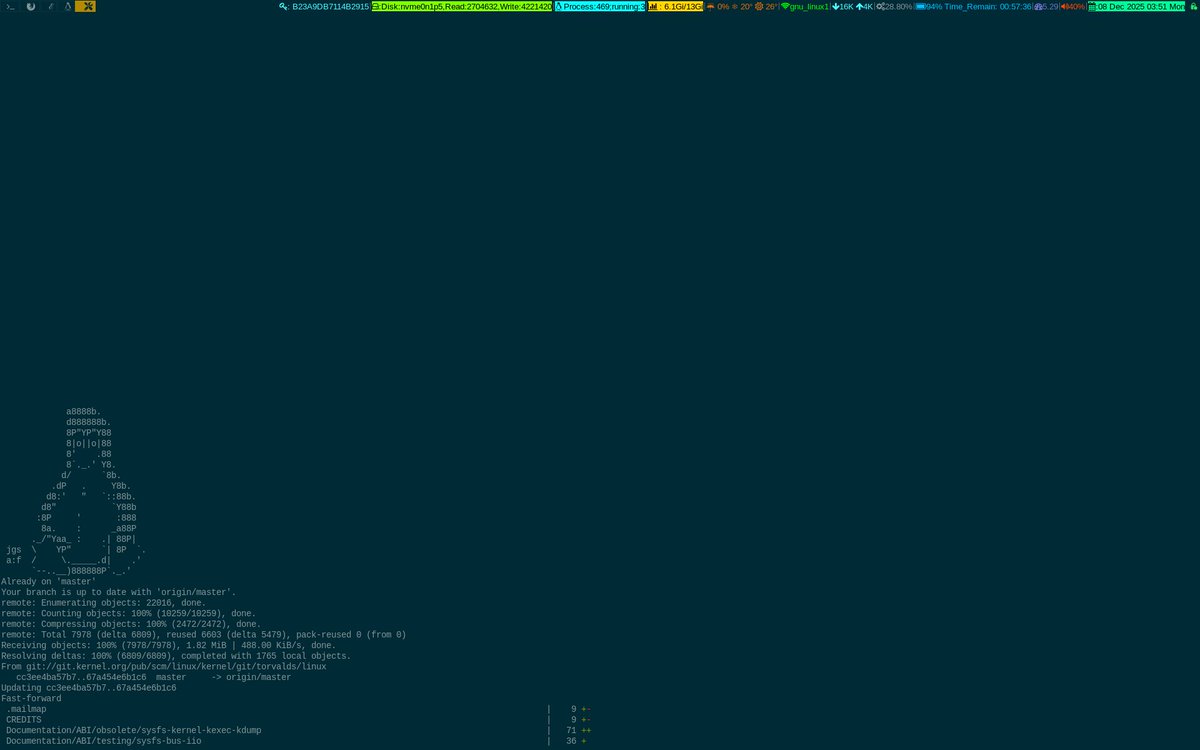1200x750 pixels.
Task: Click the Time_Remain 00:57:36 text
Action: click(988, 6)
